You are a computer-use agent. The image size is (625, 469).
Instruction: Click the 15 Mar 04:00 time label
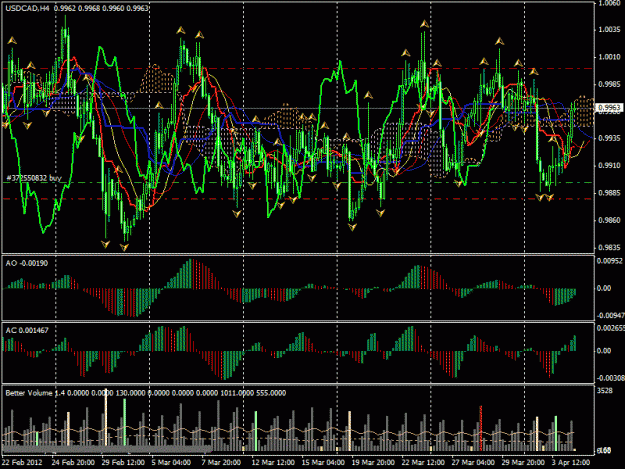(323, 462)
